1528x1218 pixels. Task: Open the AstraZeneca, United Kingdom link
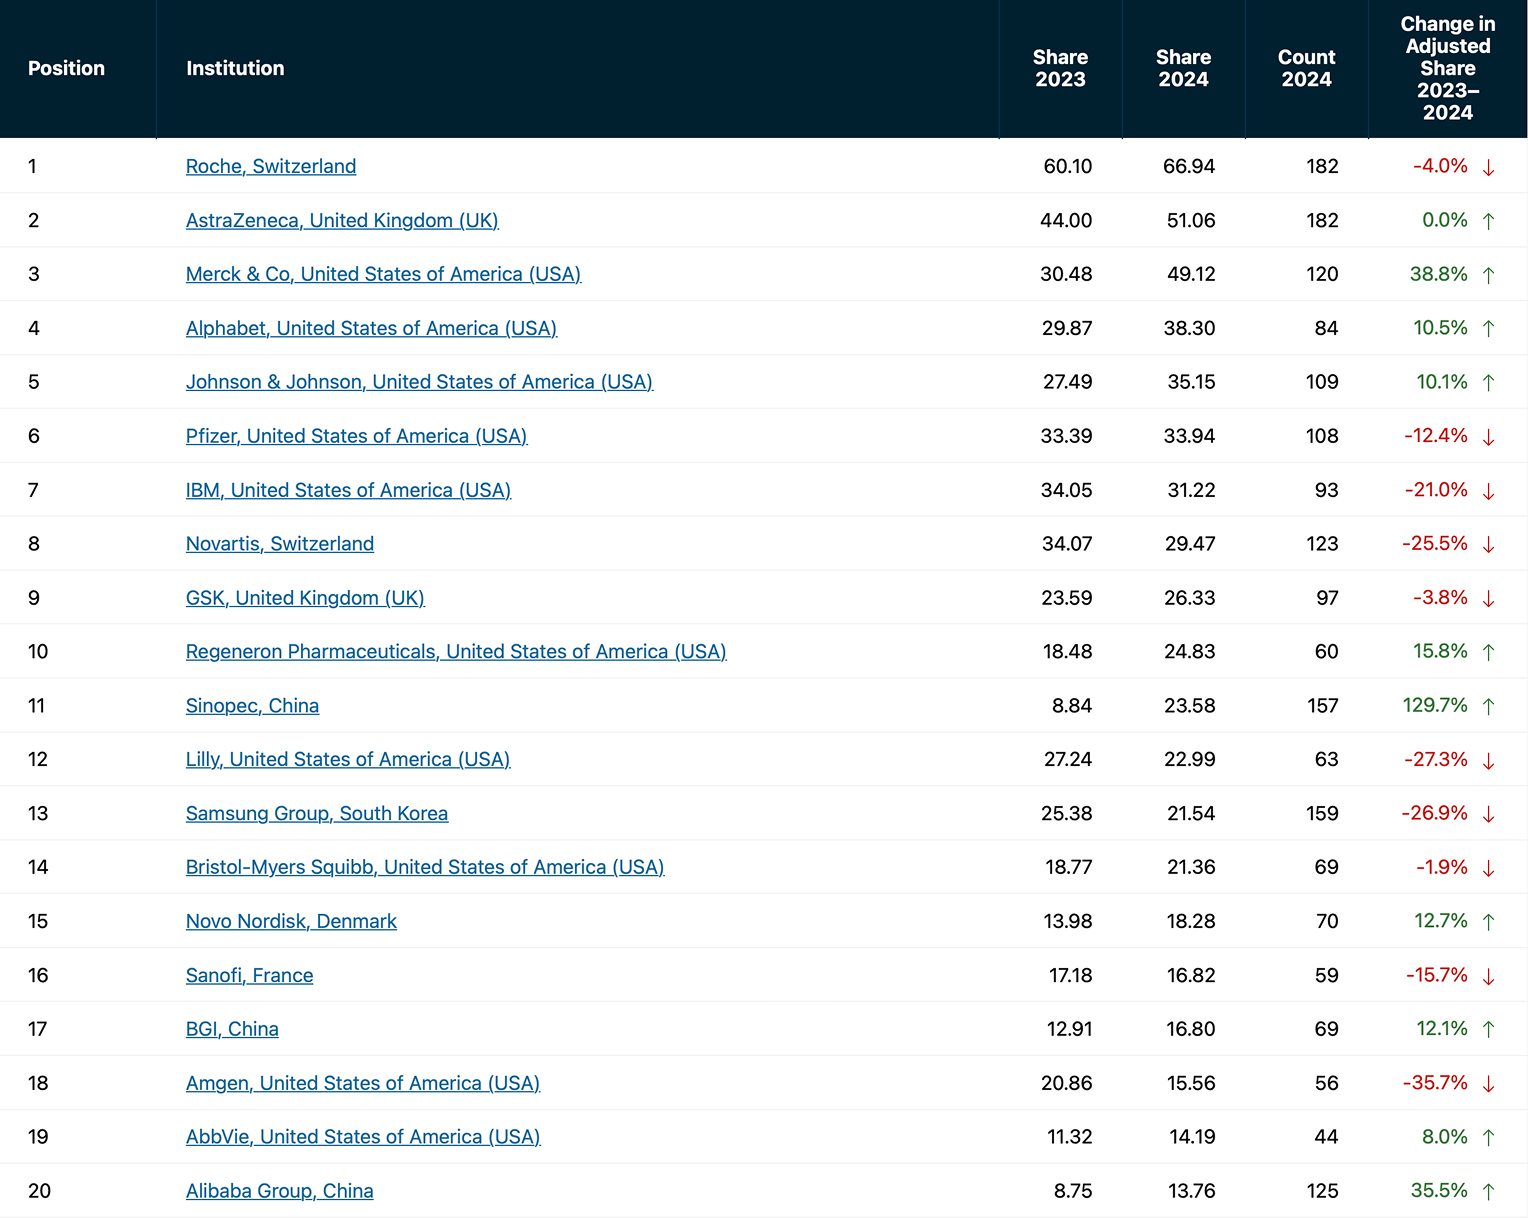(342, 220)
